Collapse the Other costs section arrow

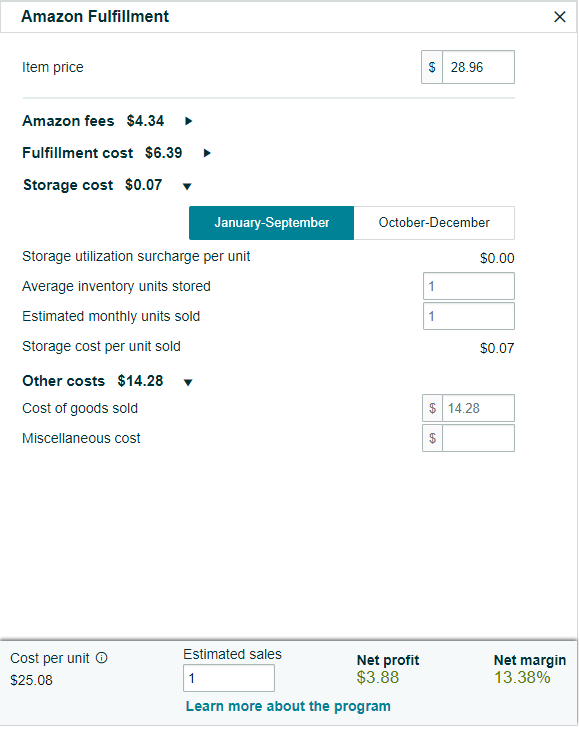click(x=188, y=382)
